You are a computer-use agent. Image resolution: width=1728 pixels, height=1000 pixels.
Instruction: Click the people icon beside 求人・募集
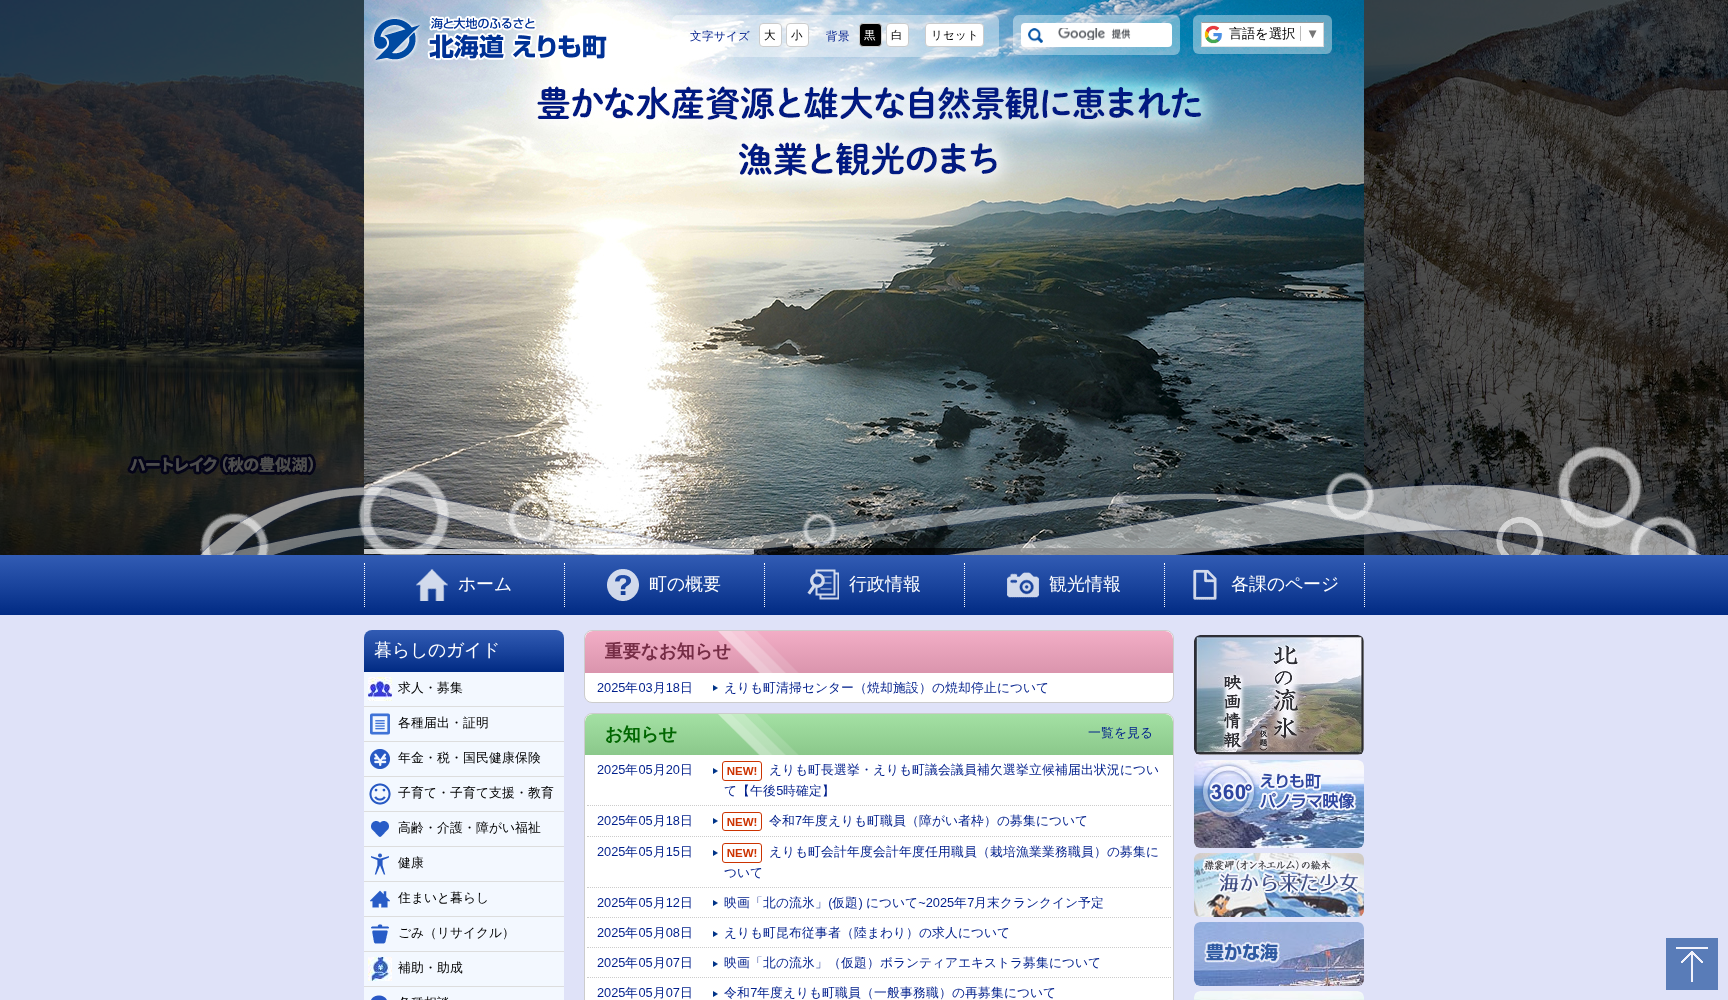tap(380, 689)
